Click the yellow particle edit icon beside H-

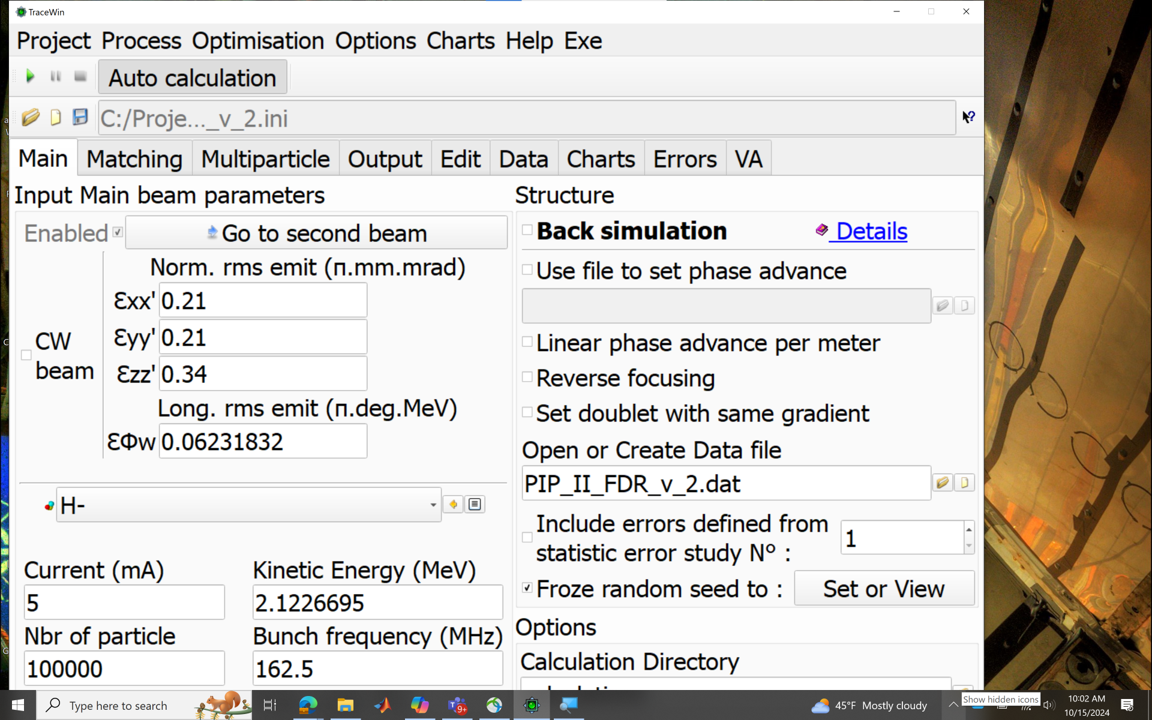[x=453, y=504]
